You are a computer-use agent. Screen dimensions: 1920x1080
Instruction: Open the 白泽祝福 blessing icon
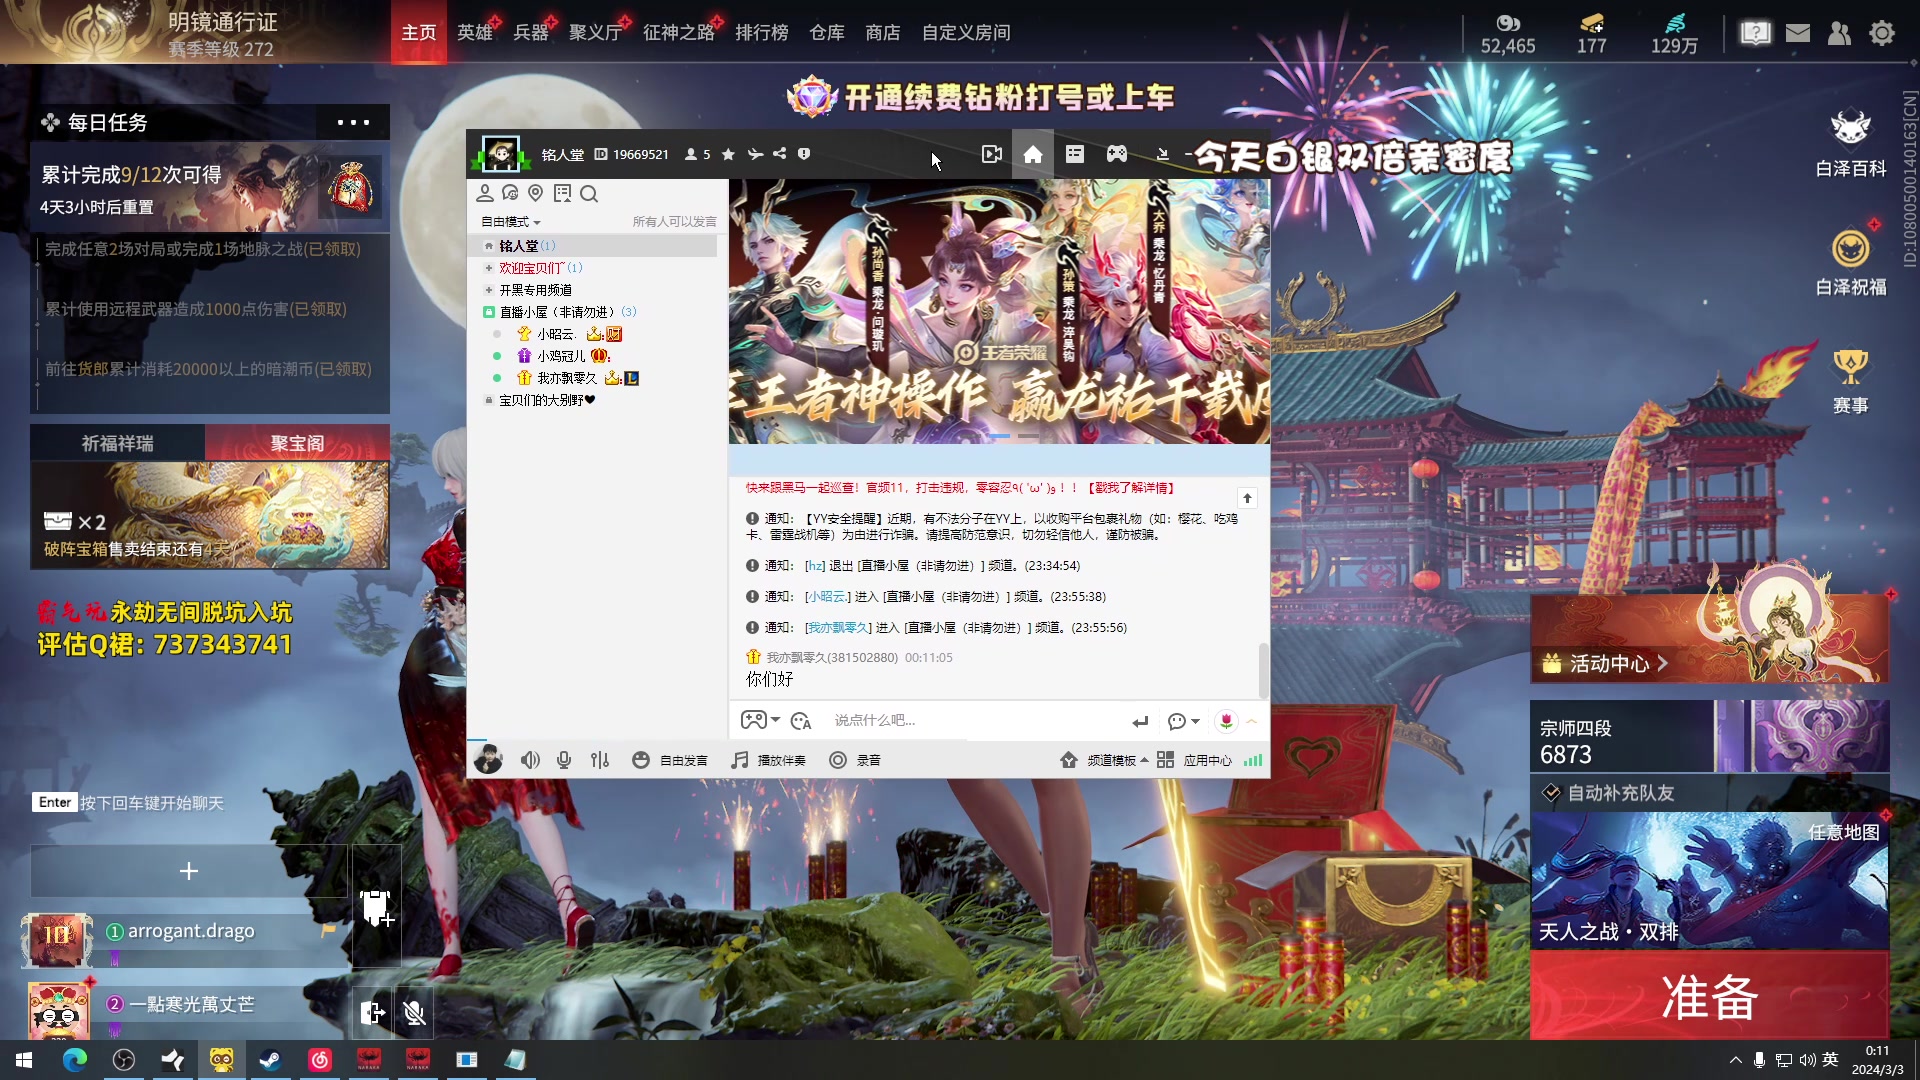(x=1851, y=263)
